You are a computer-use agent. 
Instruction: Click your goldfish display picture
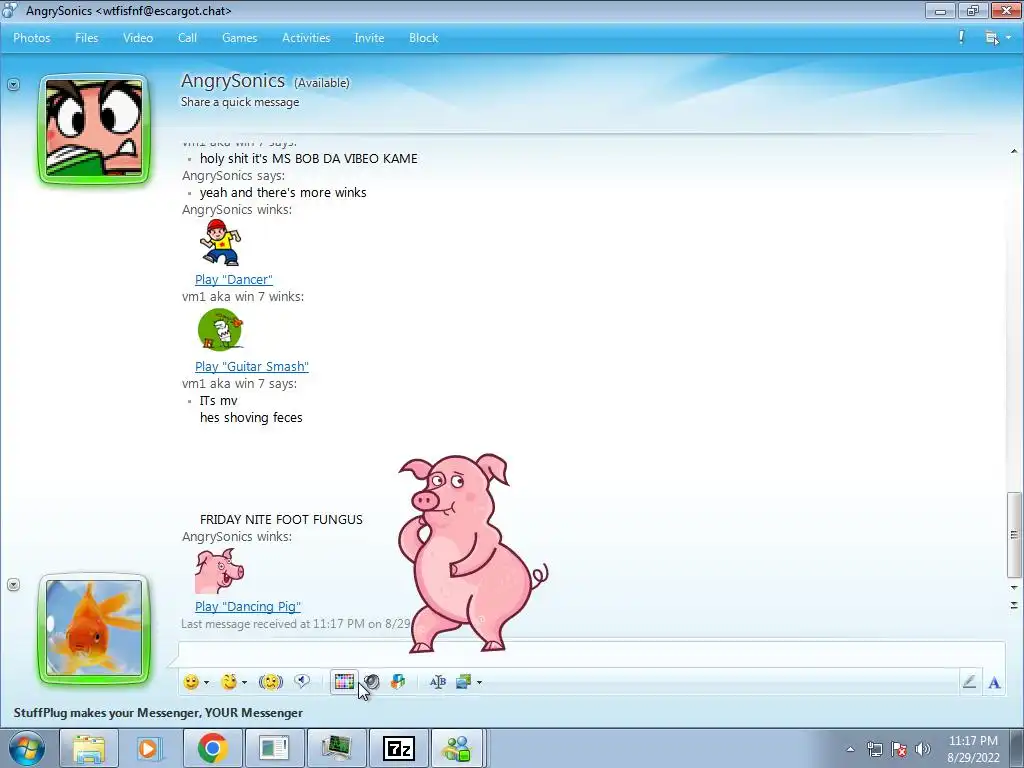(94, 628)
